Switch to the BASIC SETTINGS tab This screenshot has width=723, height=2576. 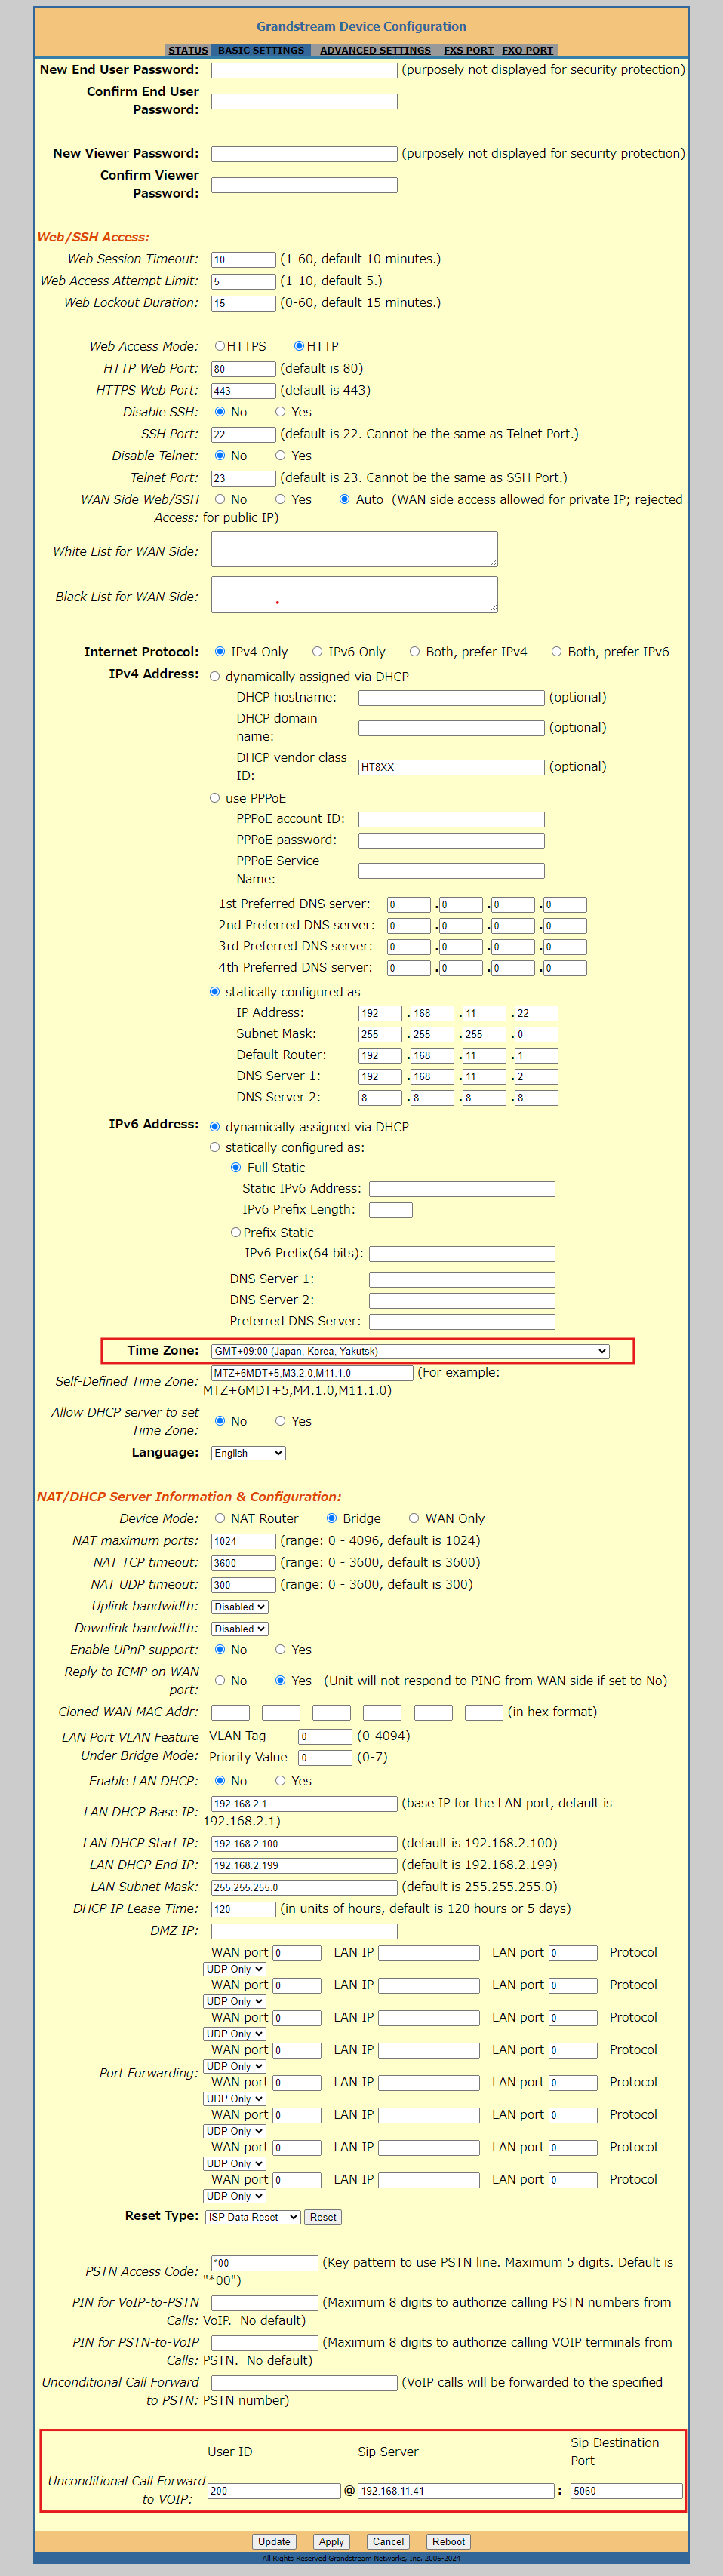tap(261, 50)
